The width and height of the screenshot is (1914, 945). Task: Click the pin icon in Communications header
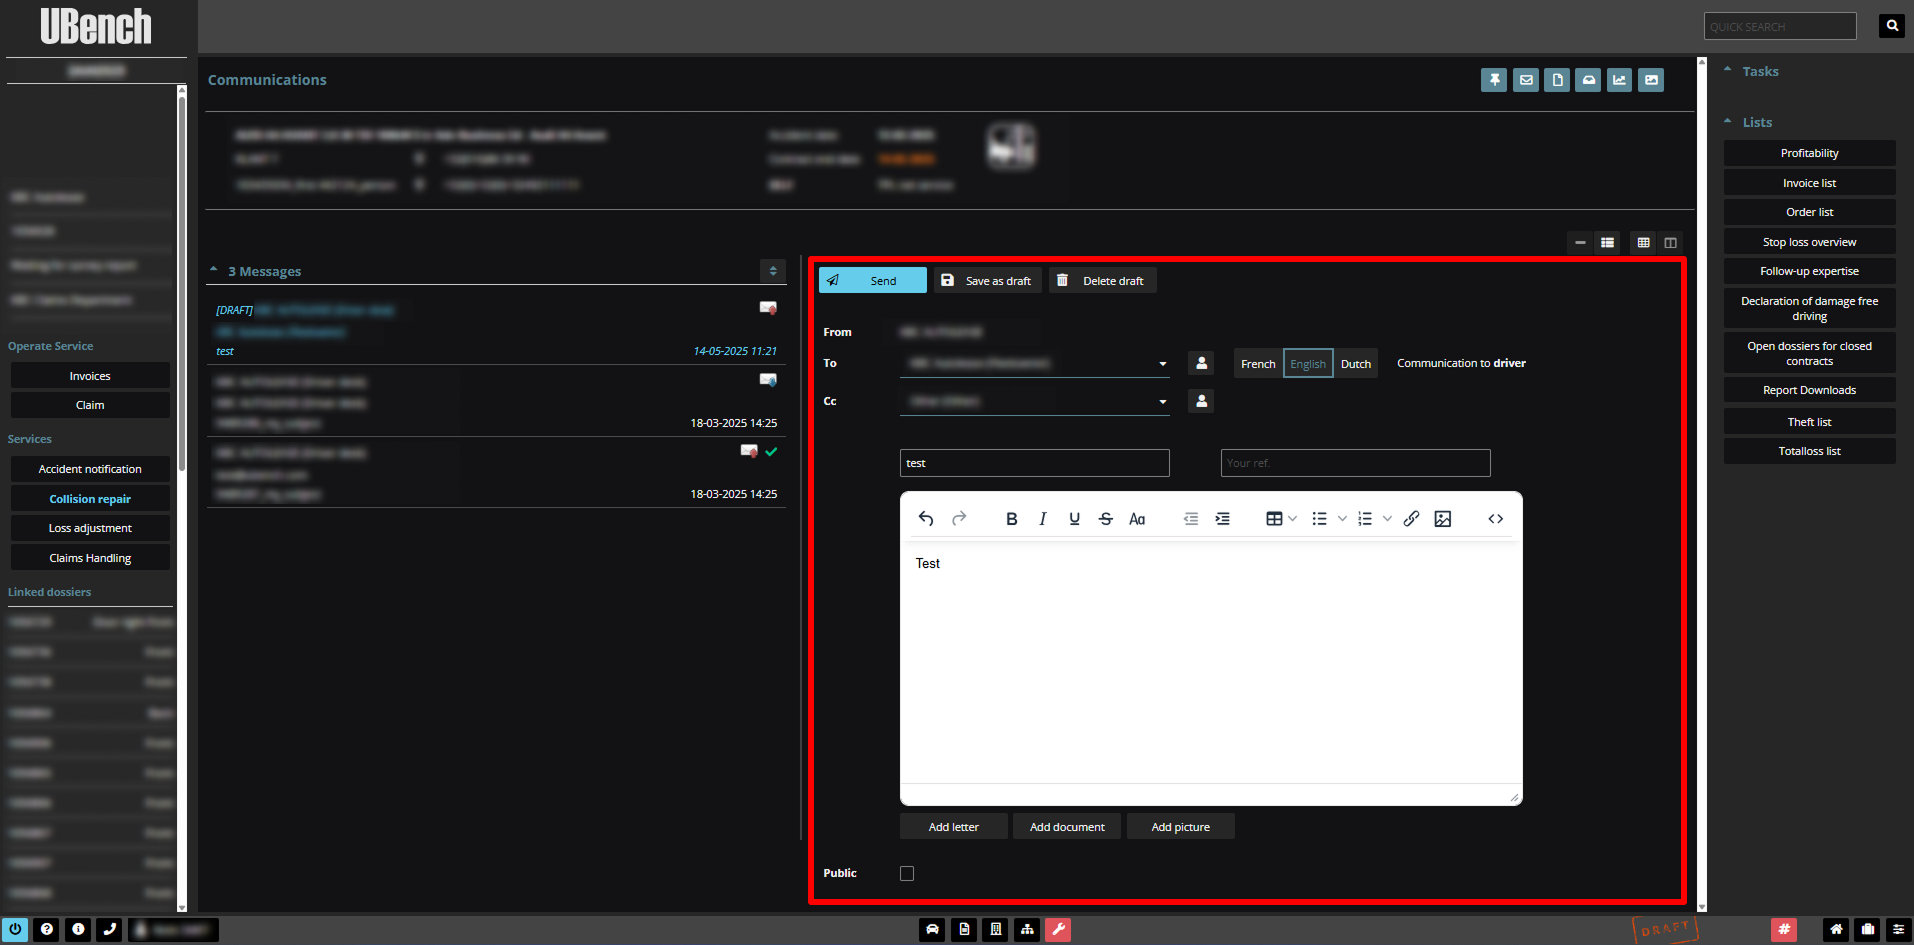point(1494,80)
